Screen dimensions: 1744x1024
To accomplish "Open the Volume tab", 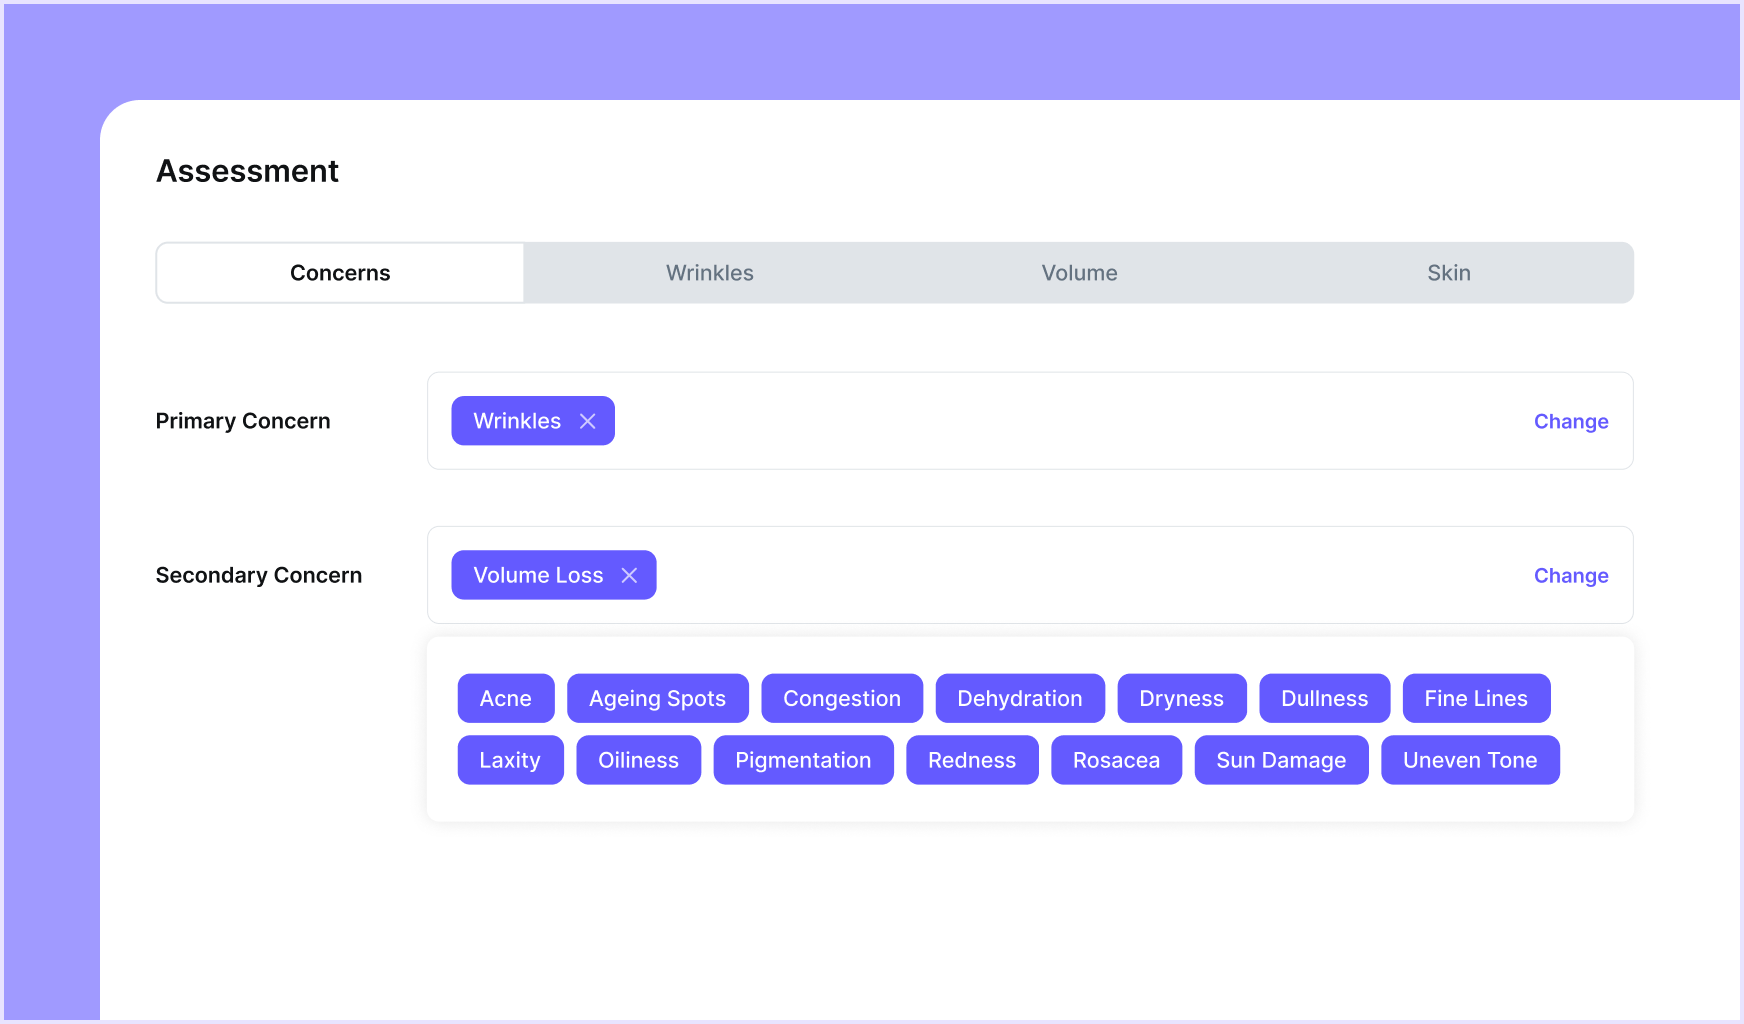I will point(1079,273).
